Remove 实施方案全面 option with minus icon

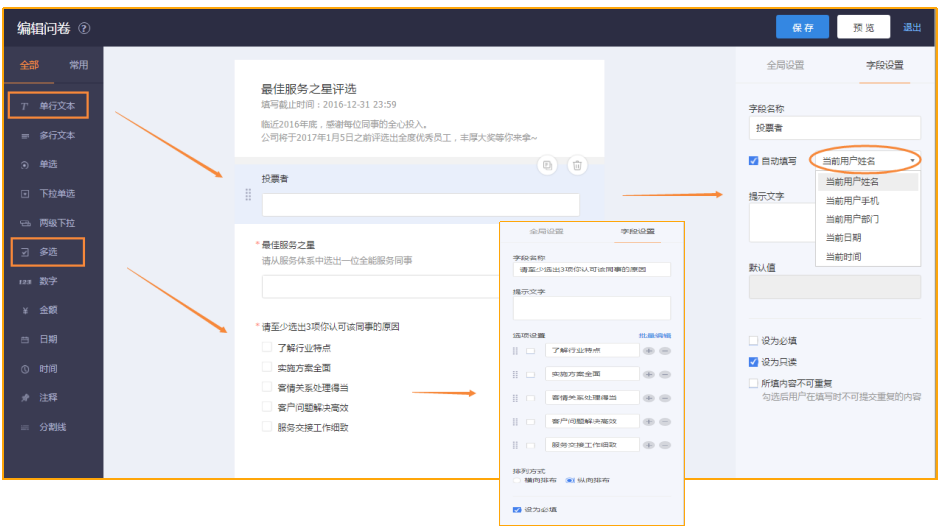tap(665, 374)
